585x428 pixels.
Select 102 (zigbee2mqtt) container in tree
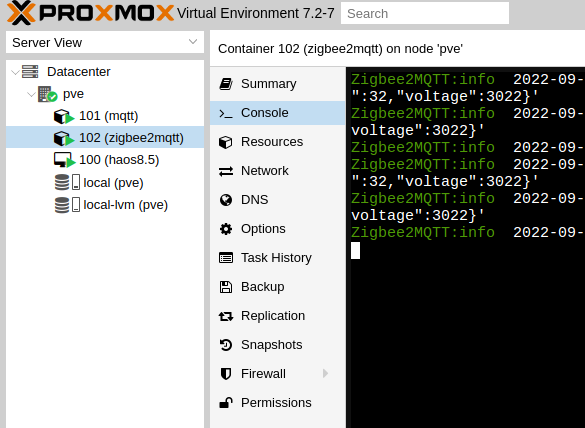click(105, 138)
